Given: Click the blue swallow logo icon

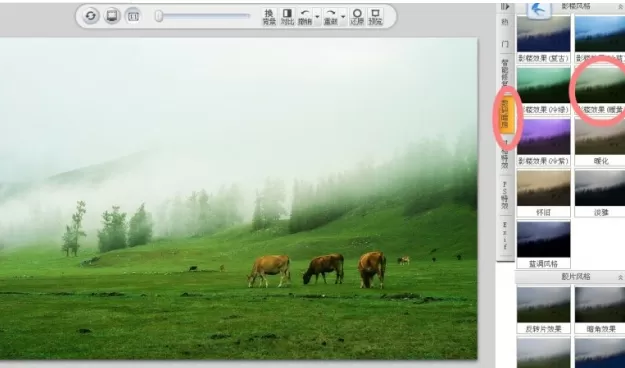Looking at the screenshot, I should [539, 10].
